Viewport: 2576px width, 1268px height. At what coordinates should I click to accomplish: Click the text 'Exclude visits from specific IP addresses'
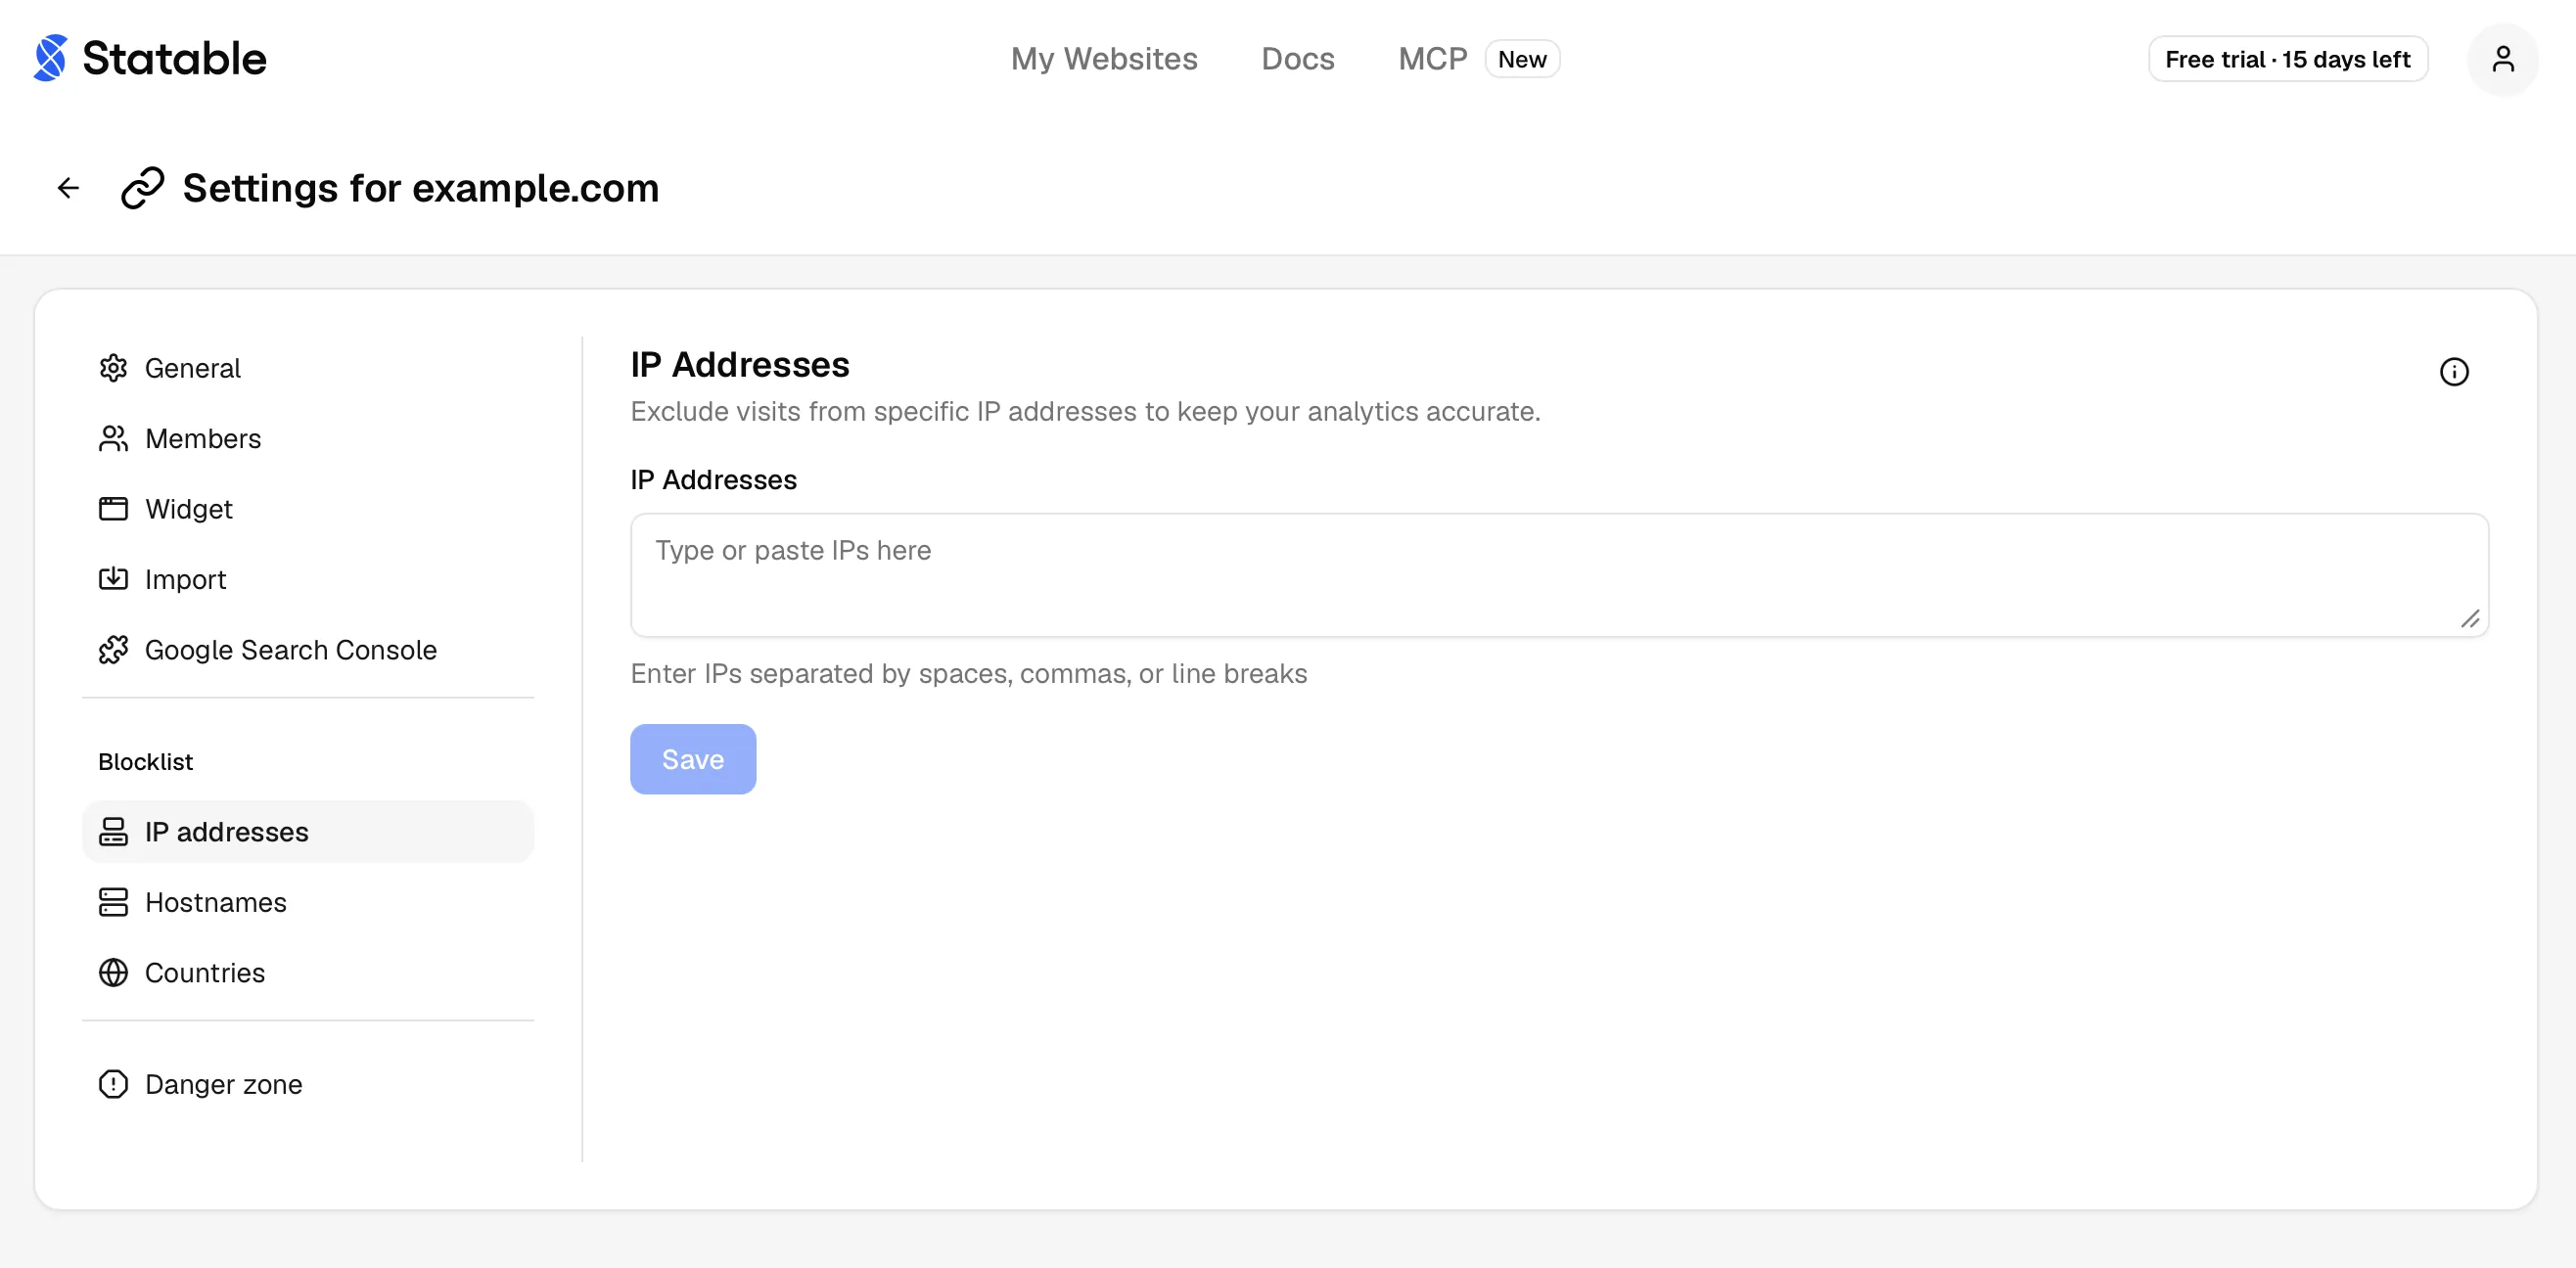[x=884, y=412]
